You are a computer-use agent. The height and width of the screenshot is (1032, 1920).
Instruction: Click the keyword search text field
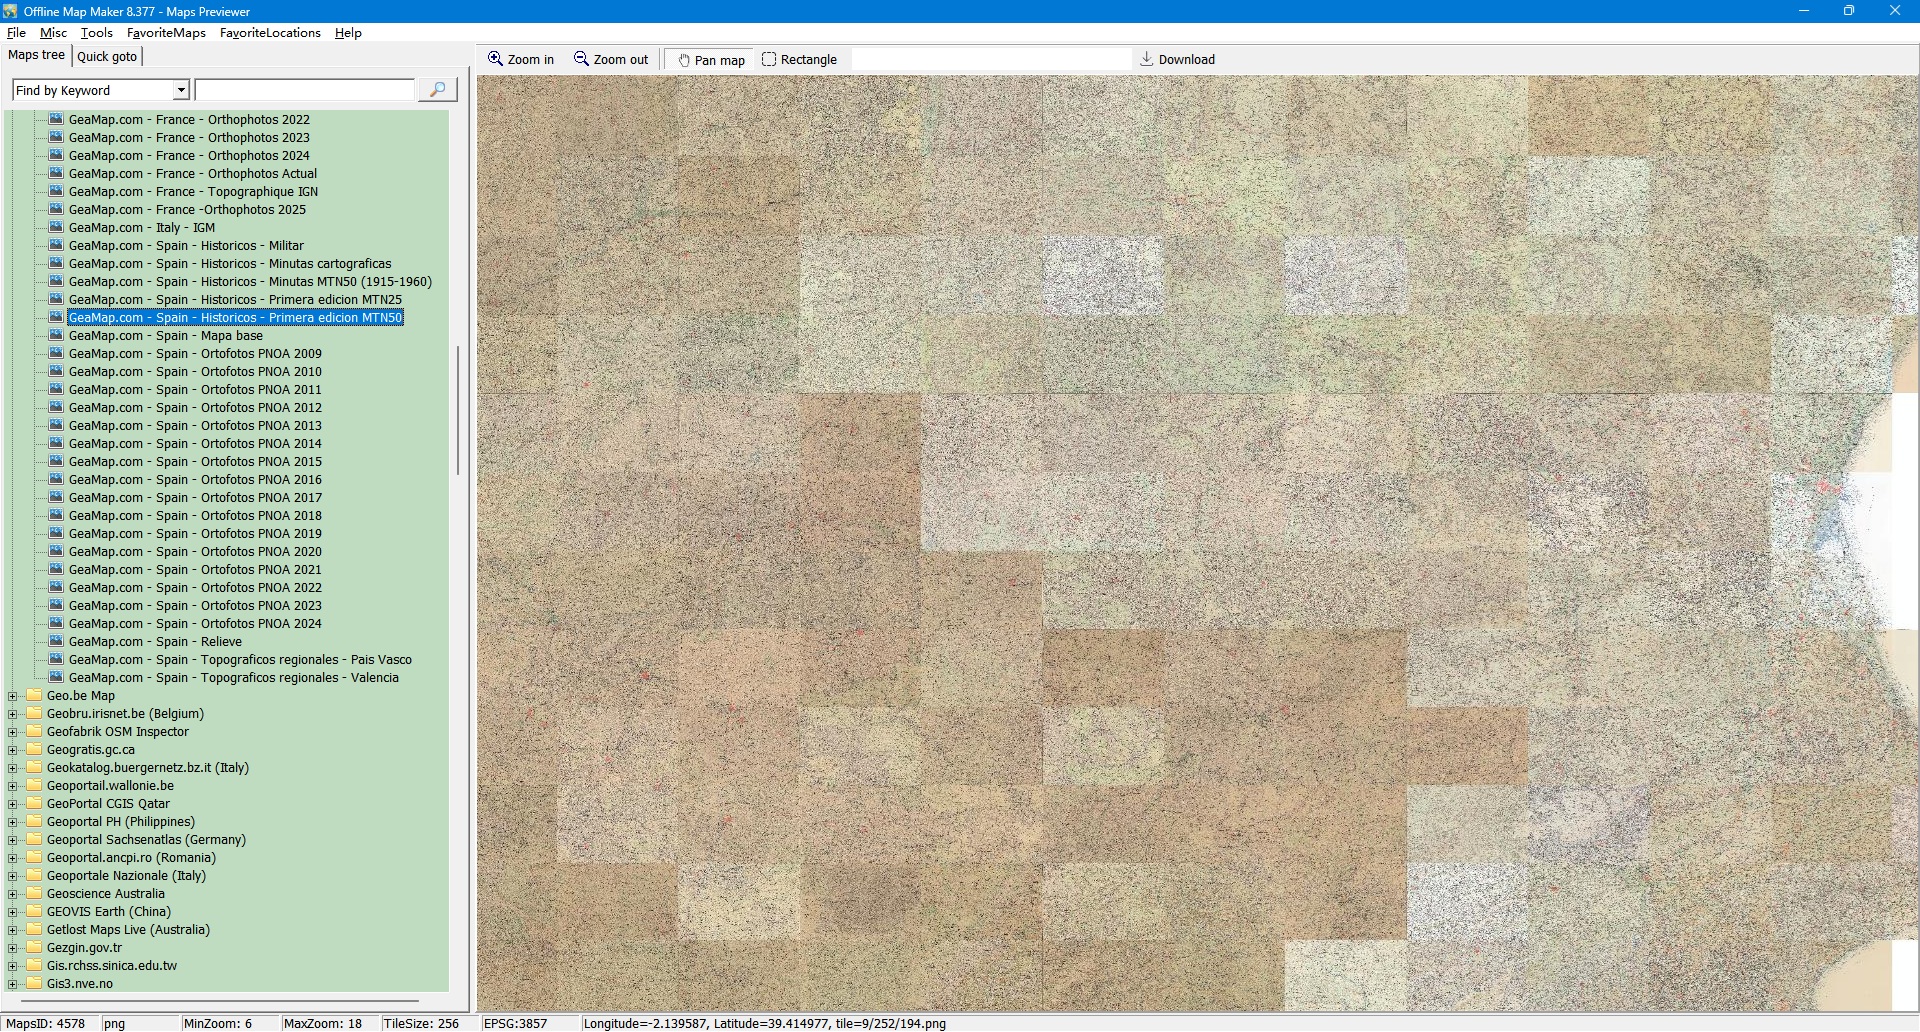(304, 90)
